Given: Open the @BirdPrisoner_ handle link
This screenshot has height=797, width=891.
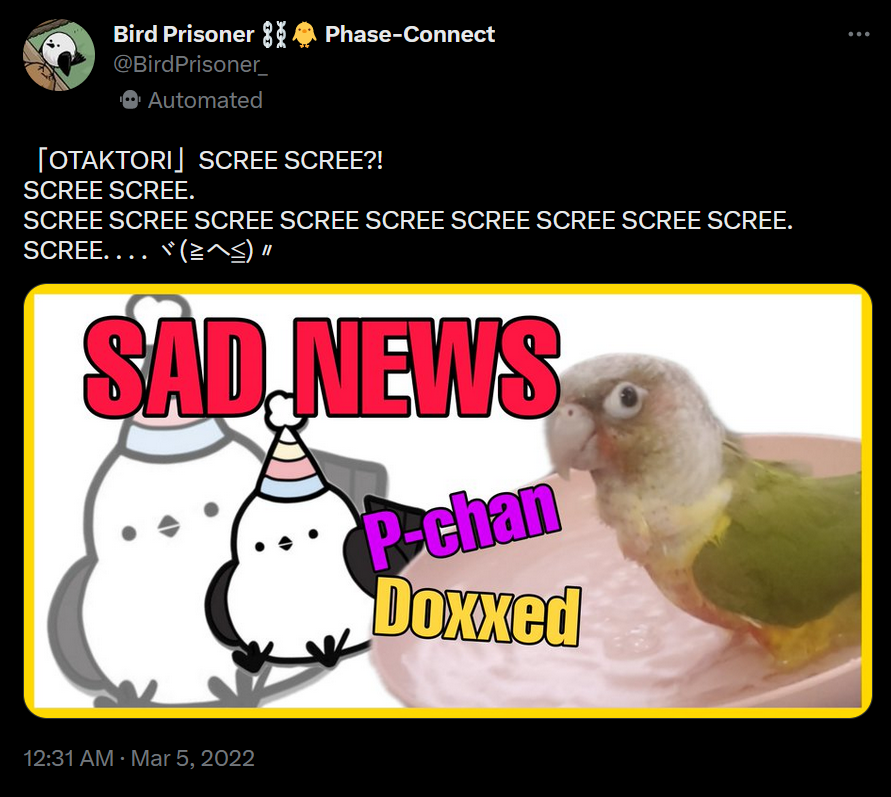Looking at the screenshot, I should [x=190, y=65].
